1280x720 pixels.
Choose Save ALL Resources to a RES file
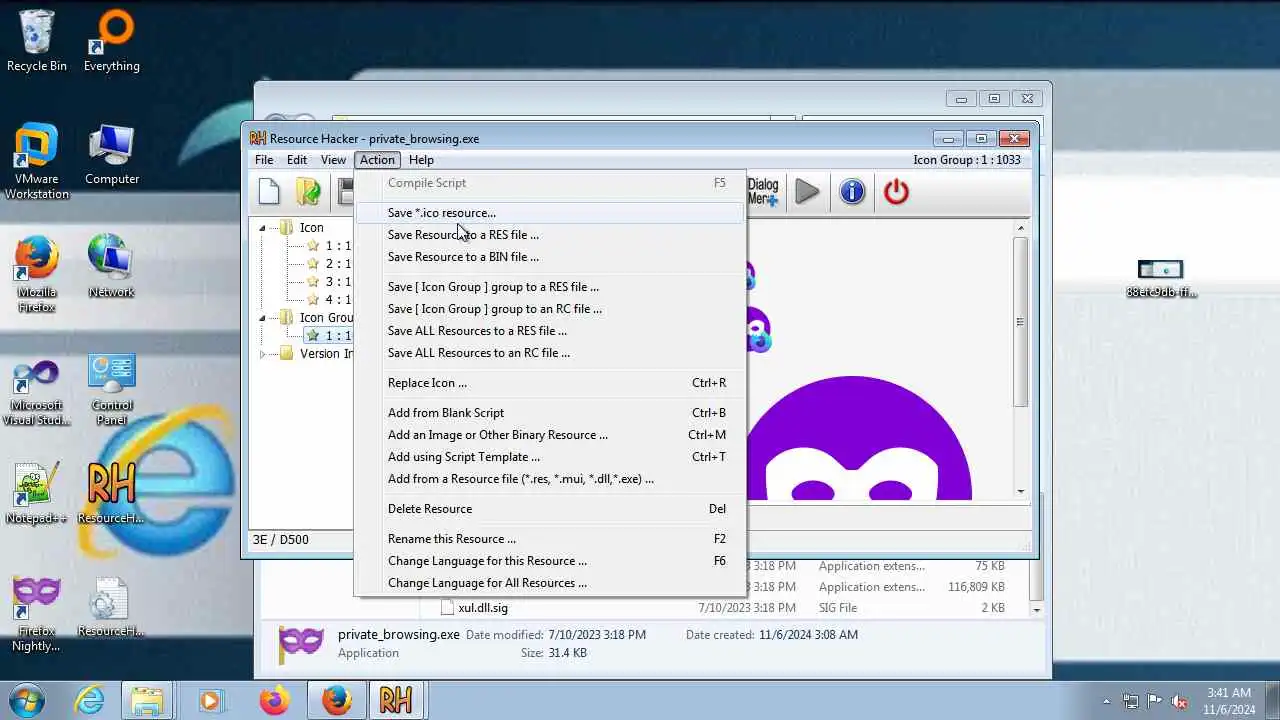click(x=550, y=331)
